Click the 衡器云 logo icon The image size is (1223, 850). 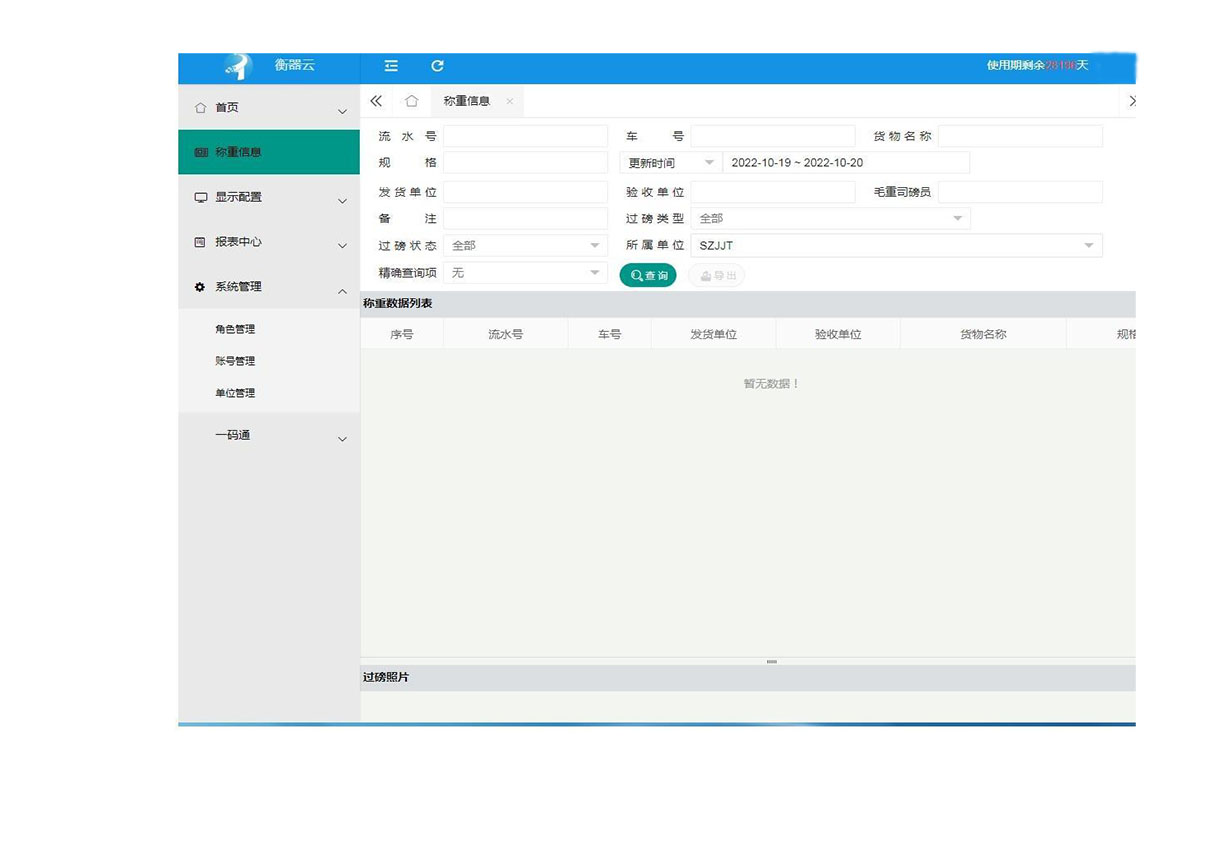[238, 67]
